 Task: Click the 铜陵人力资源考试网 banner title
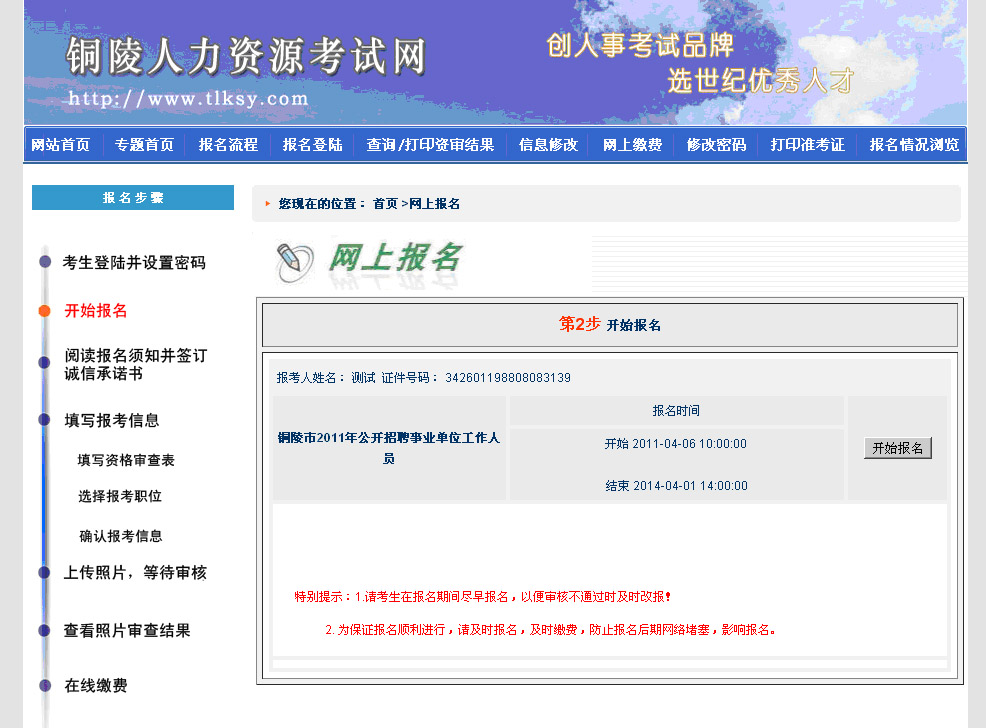pyautogui.click(x=246, y=56)
